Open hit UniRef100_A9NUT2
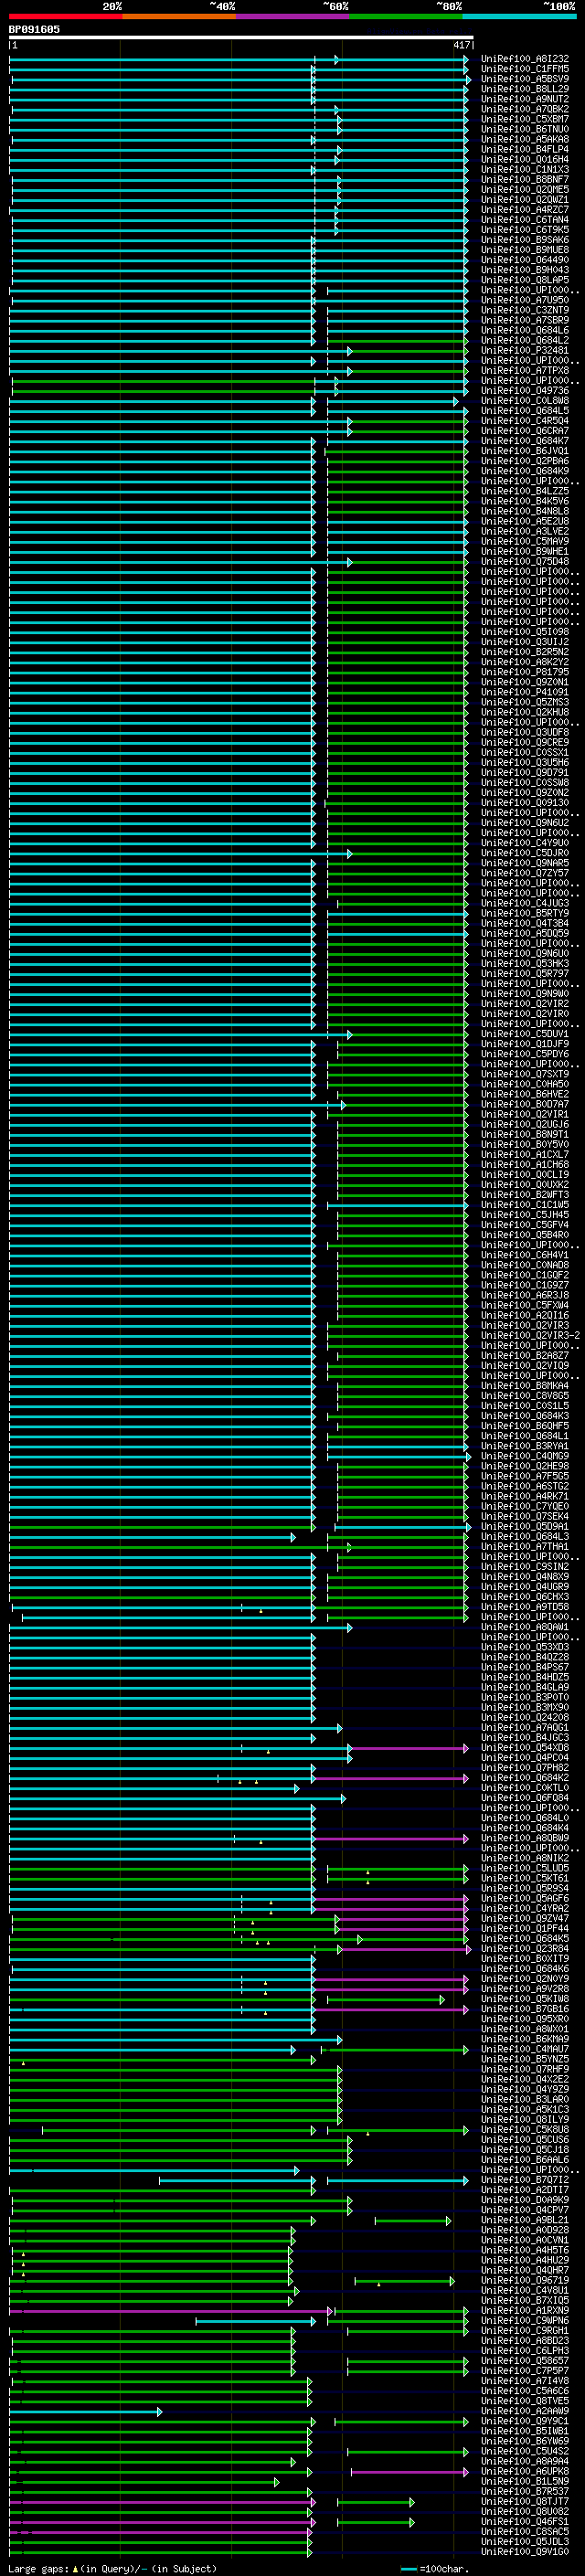This screenshot has width=585, height=2576. pyautogui.click(x=525, y=99)
